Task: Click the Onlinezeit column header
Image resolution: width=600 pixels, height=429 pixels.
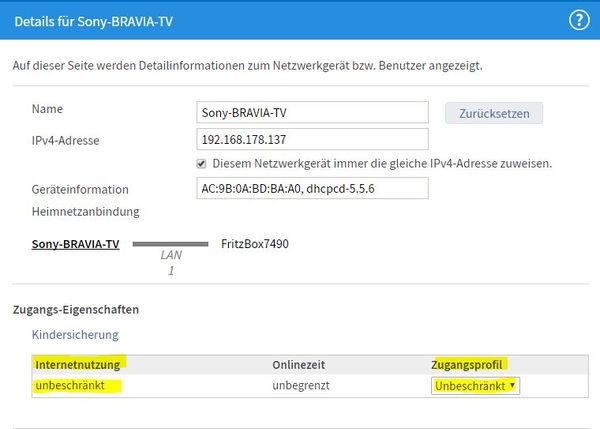Action: [298, 365]
